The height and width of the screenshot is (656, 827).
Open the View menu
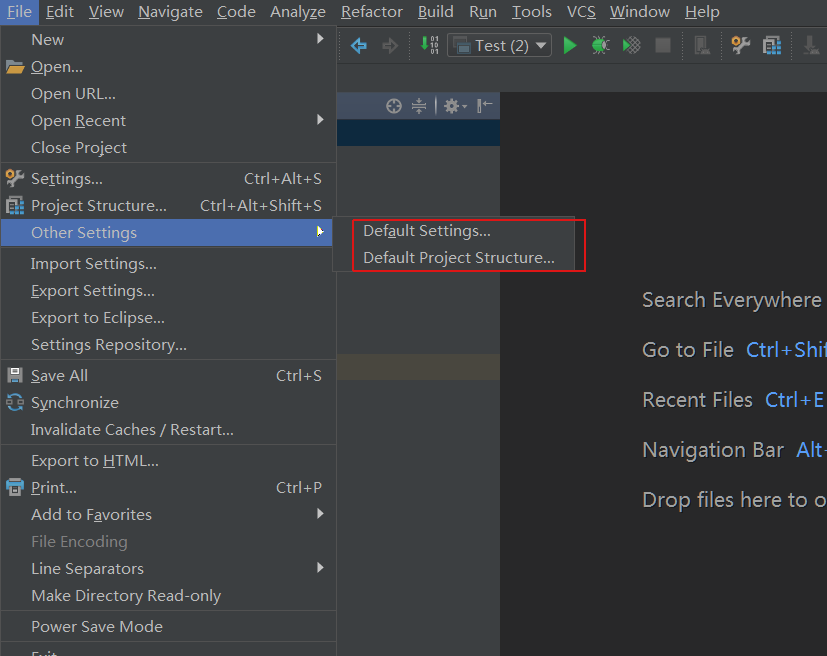click(x=106, y=12)
